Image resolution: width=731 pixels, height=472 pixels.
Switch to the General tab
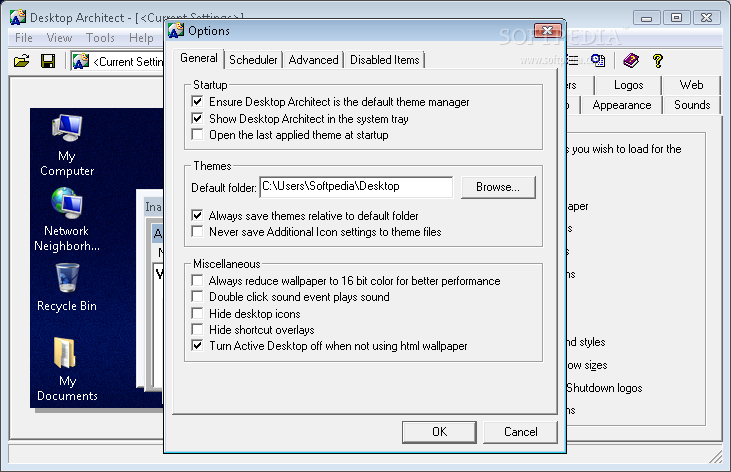pyautogui.click(x=199, y=58)
